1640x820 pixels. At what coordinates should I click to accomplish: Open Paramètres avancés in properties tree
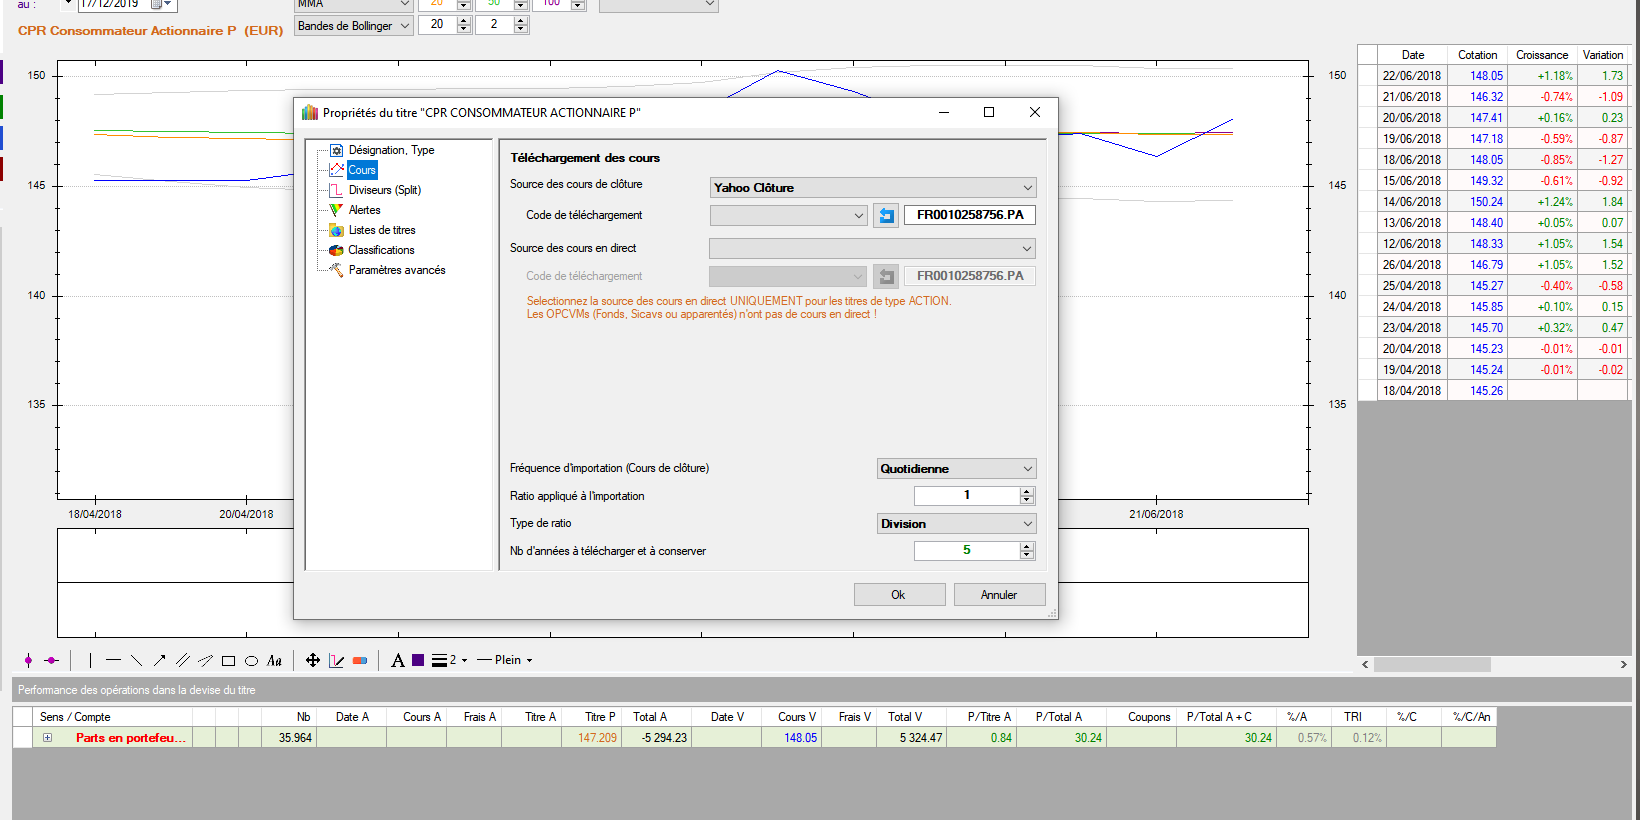tap(397, 270)
